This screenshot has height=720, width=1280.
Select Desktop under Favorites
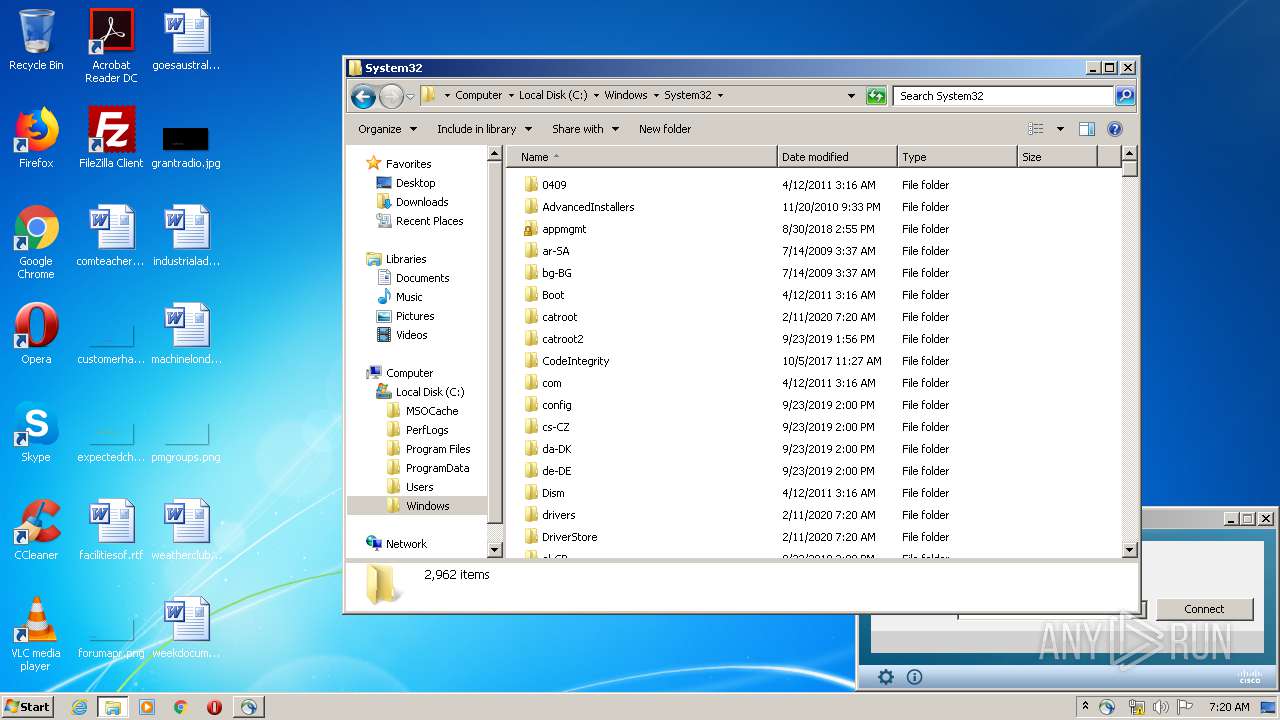(x=415, y=183)
